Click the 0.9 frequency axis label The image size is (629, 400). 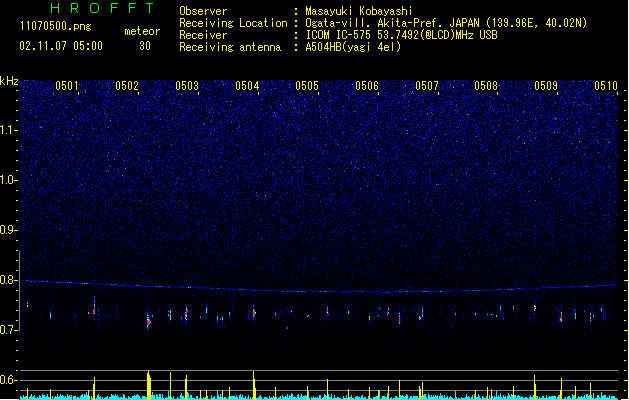coord(8,230)
